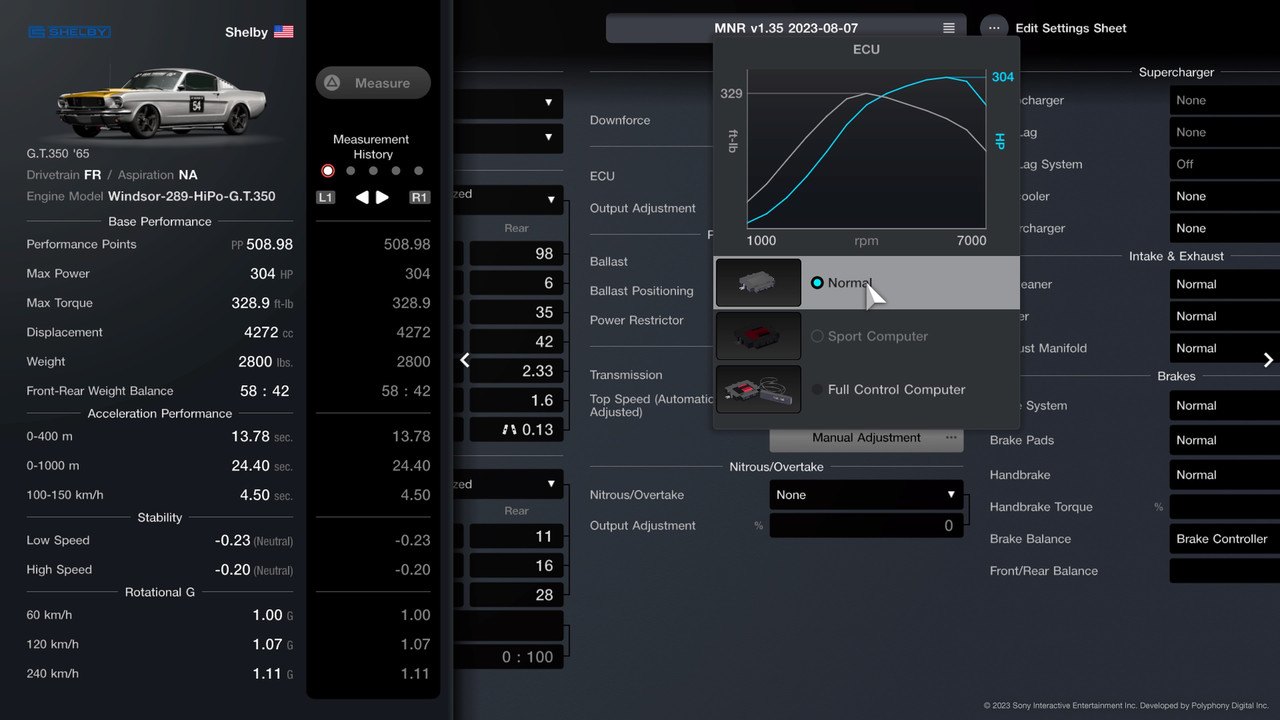Click the 304 HP value on graph
The image size is (1280, 720).
(x=1002, y=77)
